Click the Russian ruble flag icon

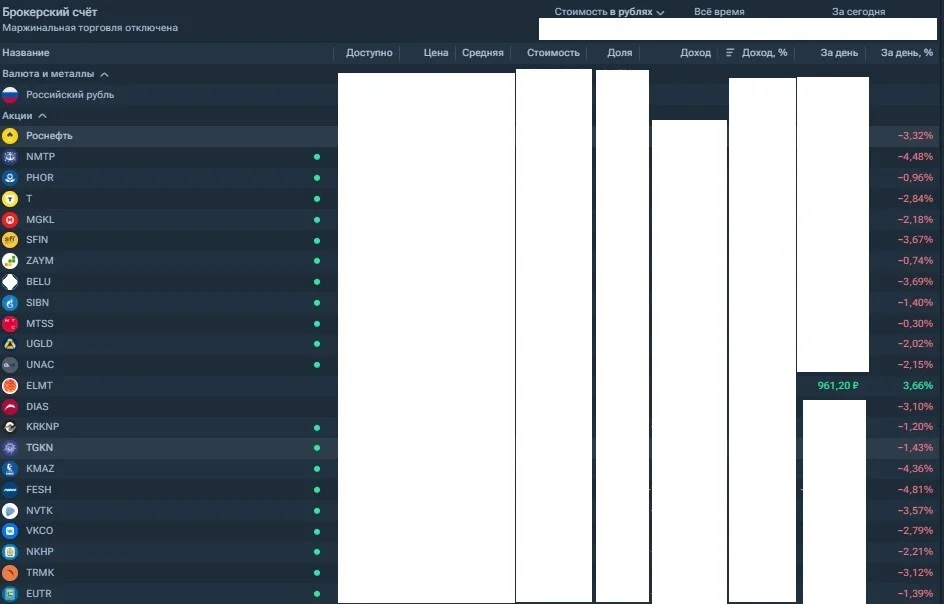(10, 95)
